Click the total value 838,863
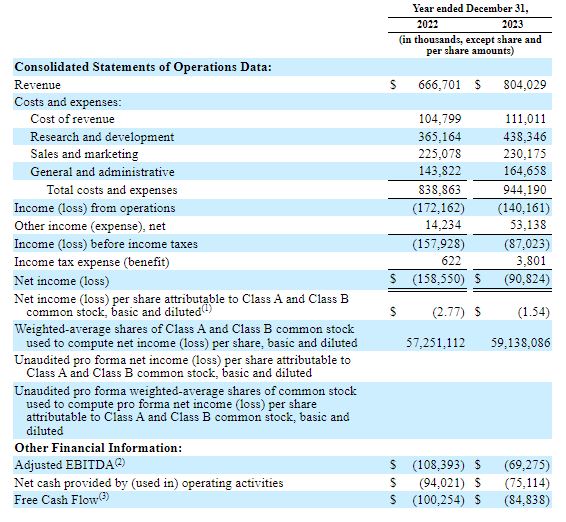This screenshot has width=566, height=522. coord(440,190)
